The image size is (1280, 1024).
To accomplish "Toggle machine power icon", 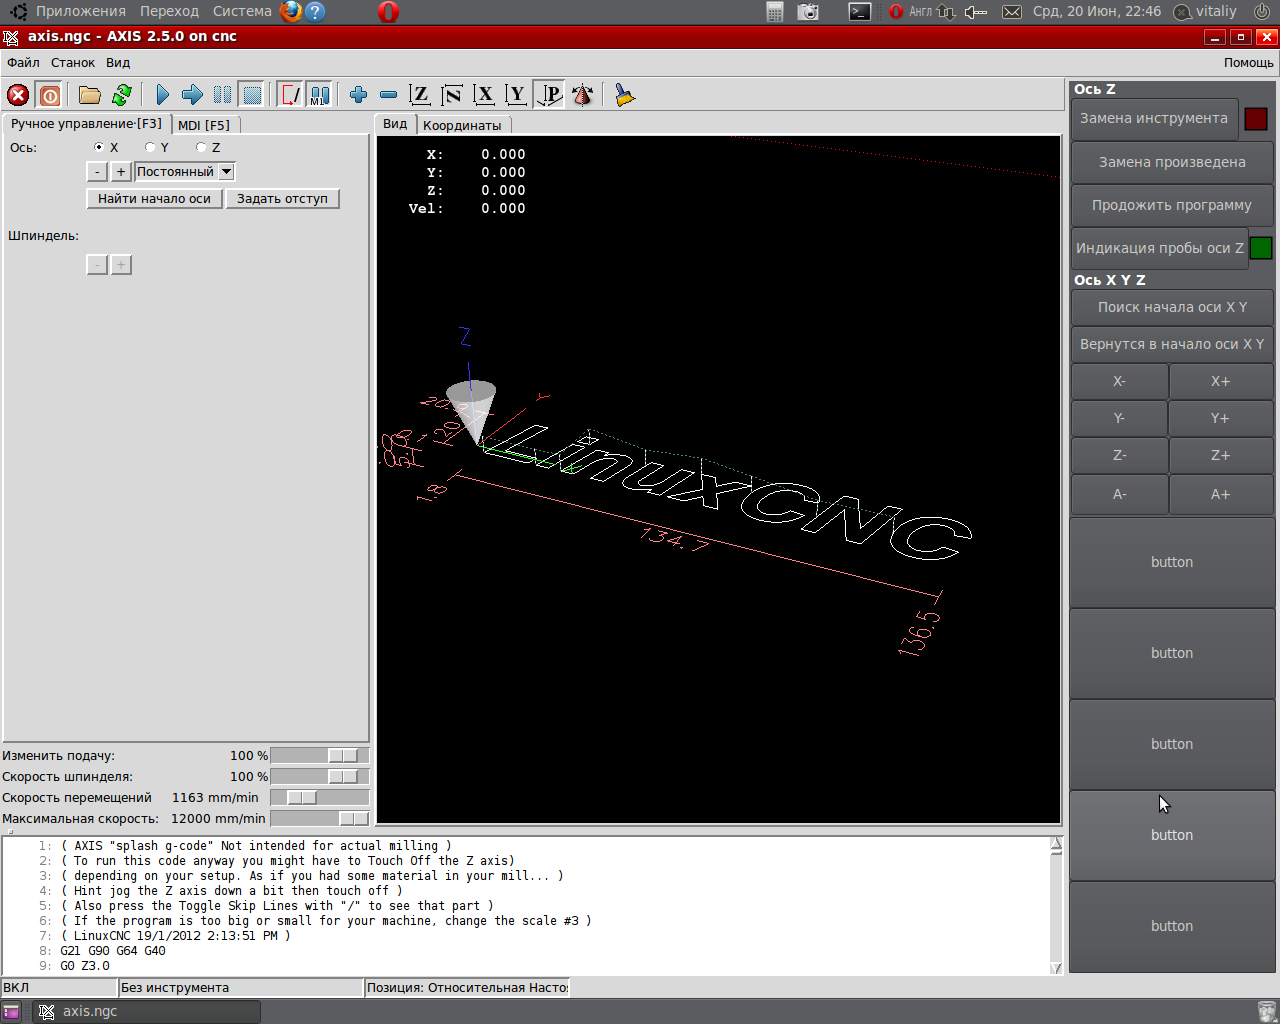I will coord(49,95).
